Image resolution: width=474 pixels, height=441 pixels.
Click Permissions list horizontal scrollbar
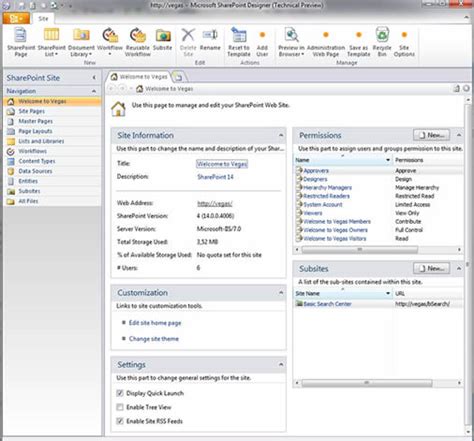359,249
